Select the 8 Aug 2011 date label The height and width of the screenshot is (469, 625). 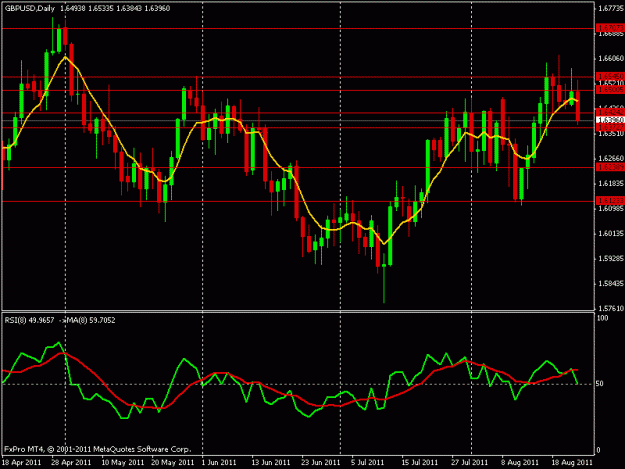(520, 463)
